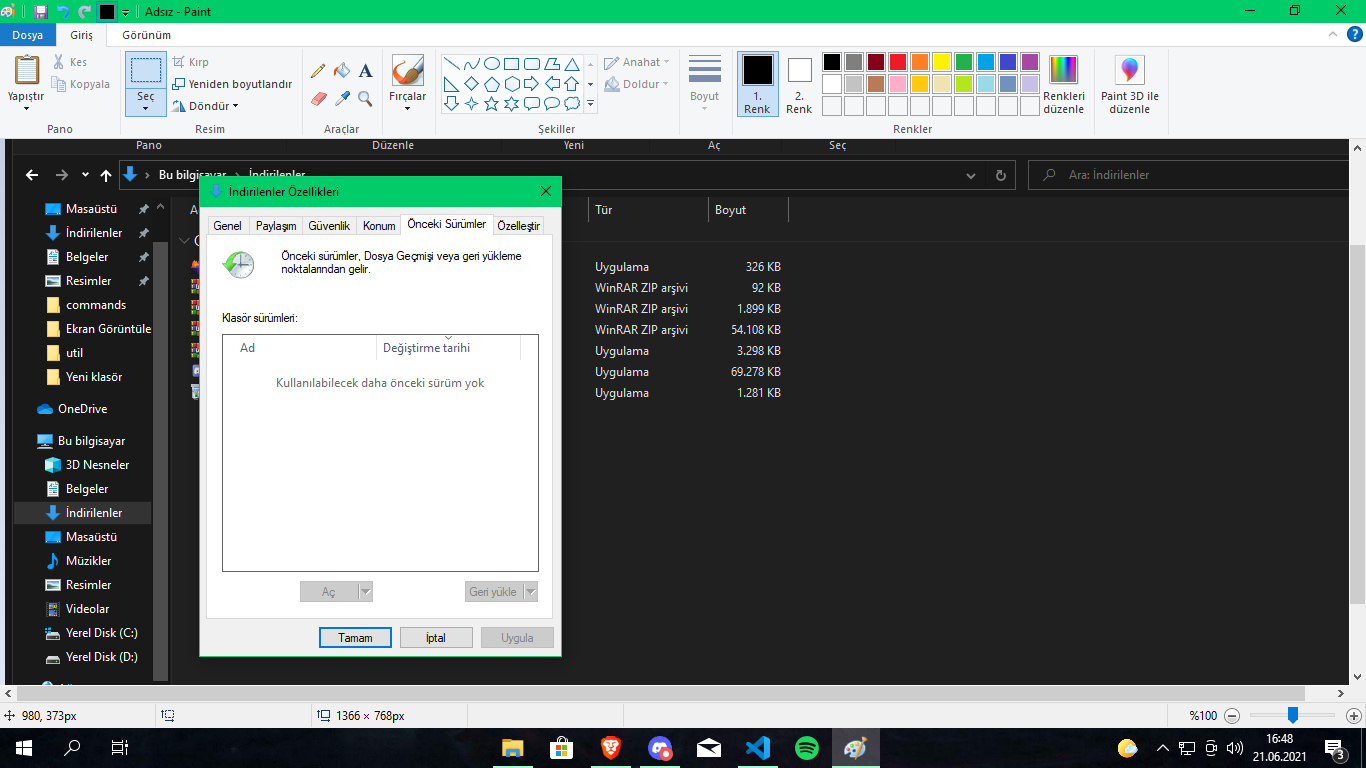1366x768 pixels.
Task: Open Renkleri düzenle color editor
Action: pyautogui.click(x=1063, y=84)
